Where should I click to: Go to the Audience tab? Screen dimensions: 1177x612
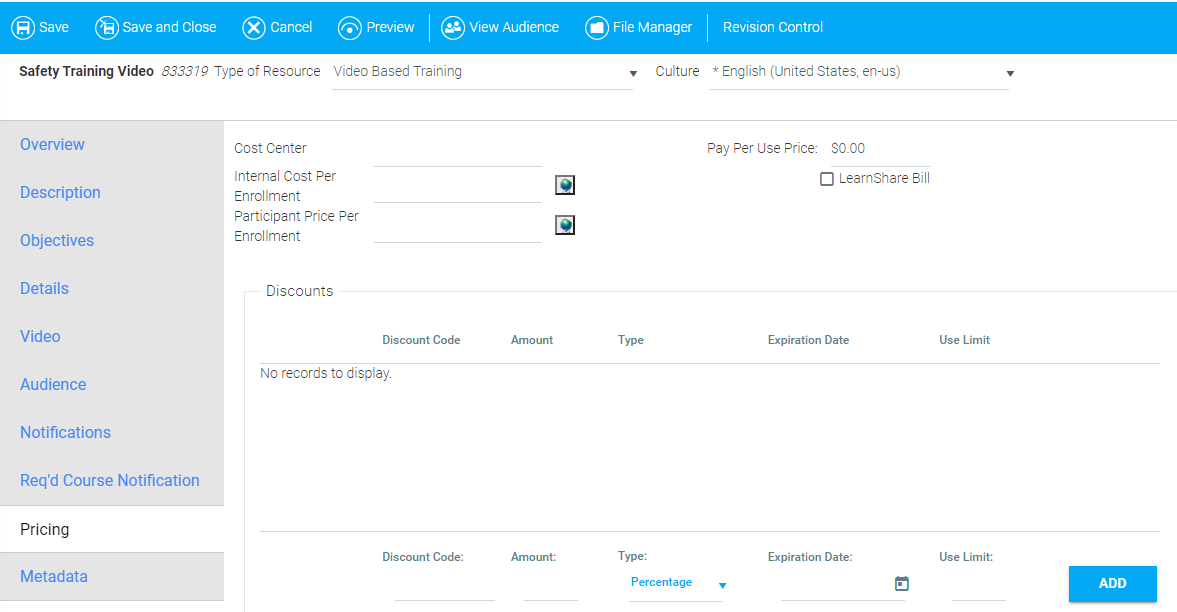pyautogui.click(x=53, y=385)
